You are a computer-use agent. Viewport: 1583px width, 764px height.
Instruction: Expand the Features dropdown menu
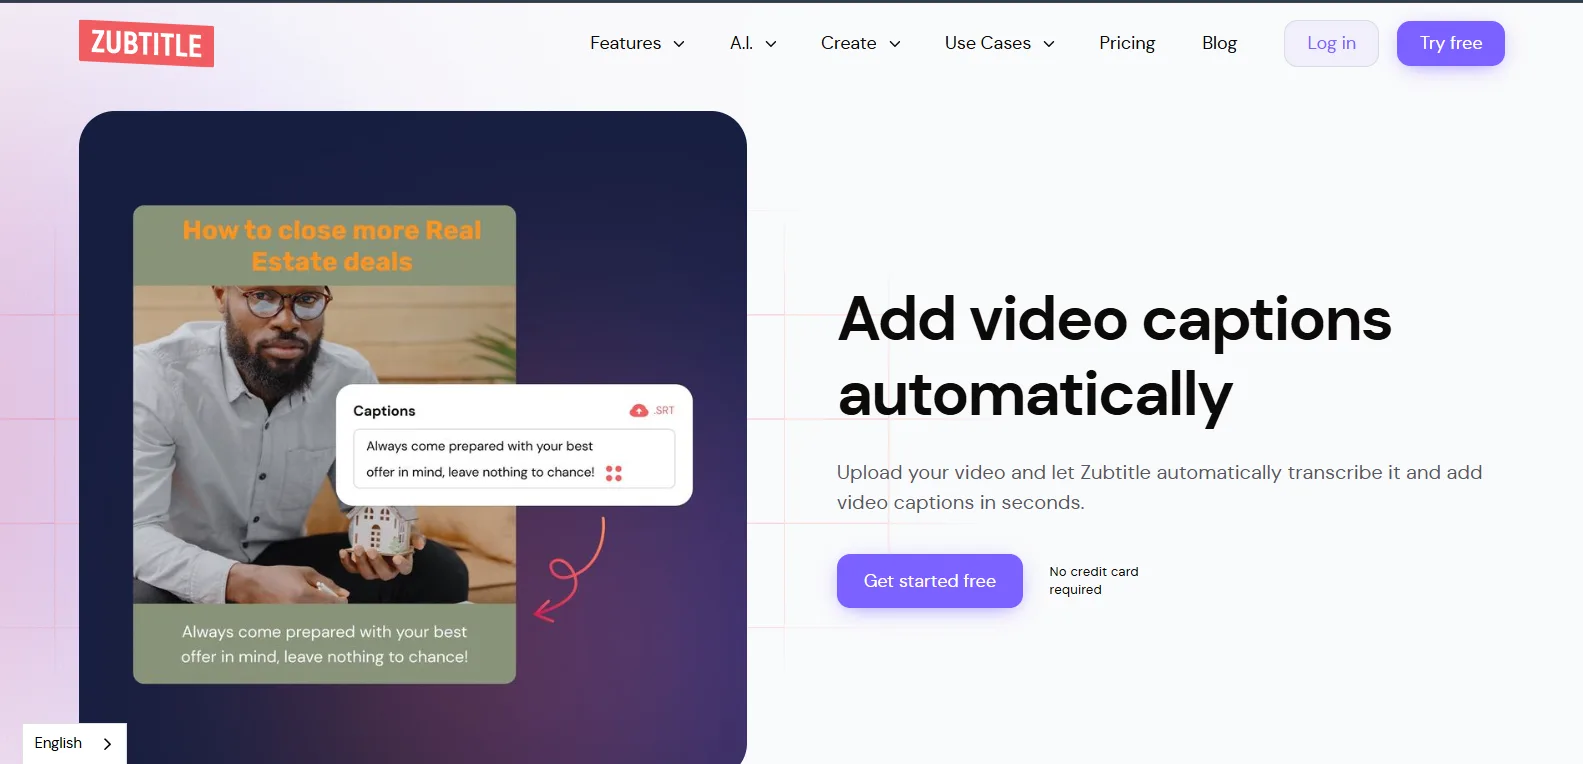pyautogui.click(x=637, y=43)
